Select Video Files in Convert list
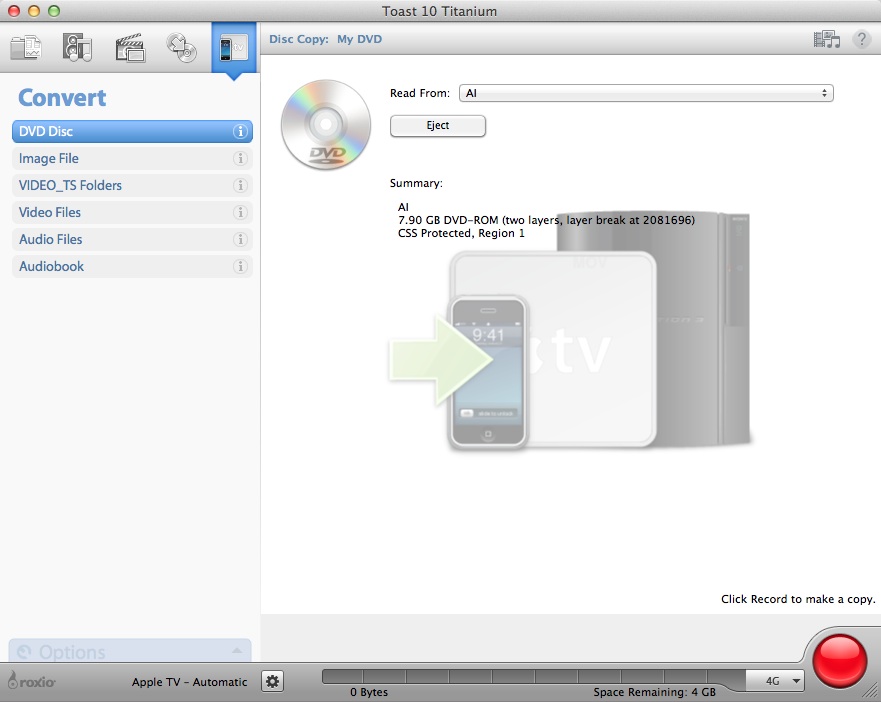This screenshot has width=881, height=702. pyautogui.click(x=132, y=212)
